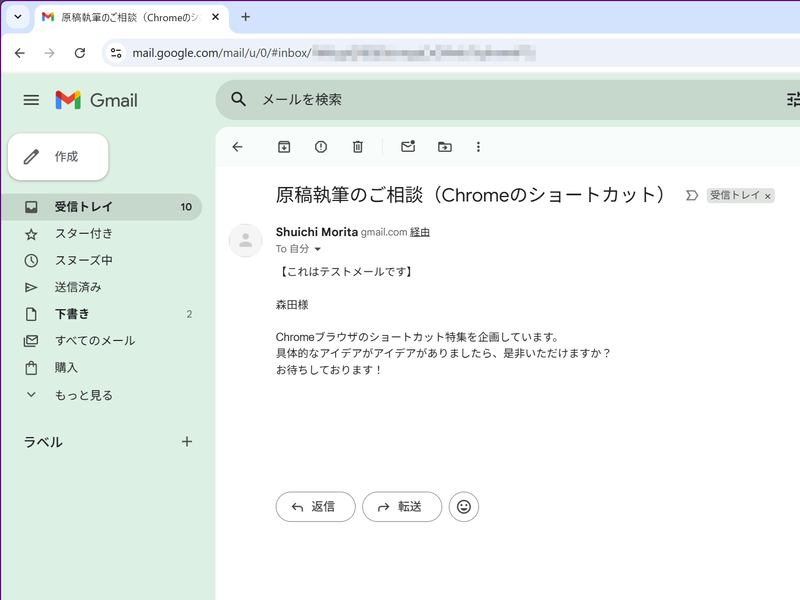Screen dimensions: 800x600
Task: Move the email to another folder
Action: point(445,146)
